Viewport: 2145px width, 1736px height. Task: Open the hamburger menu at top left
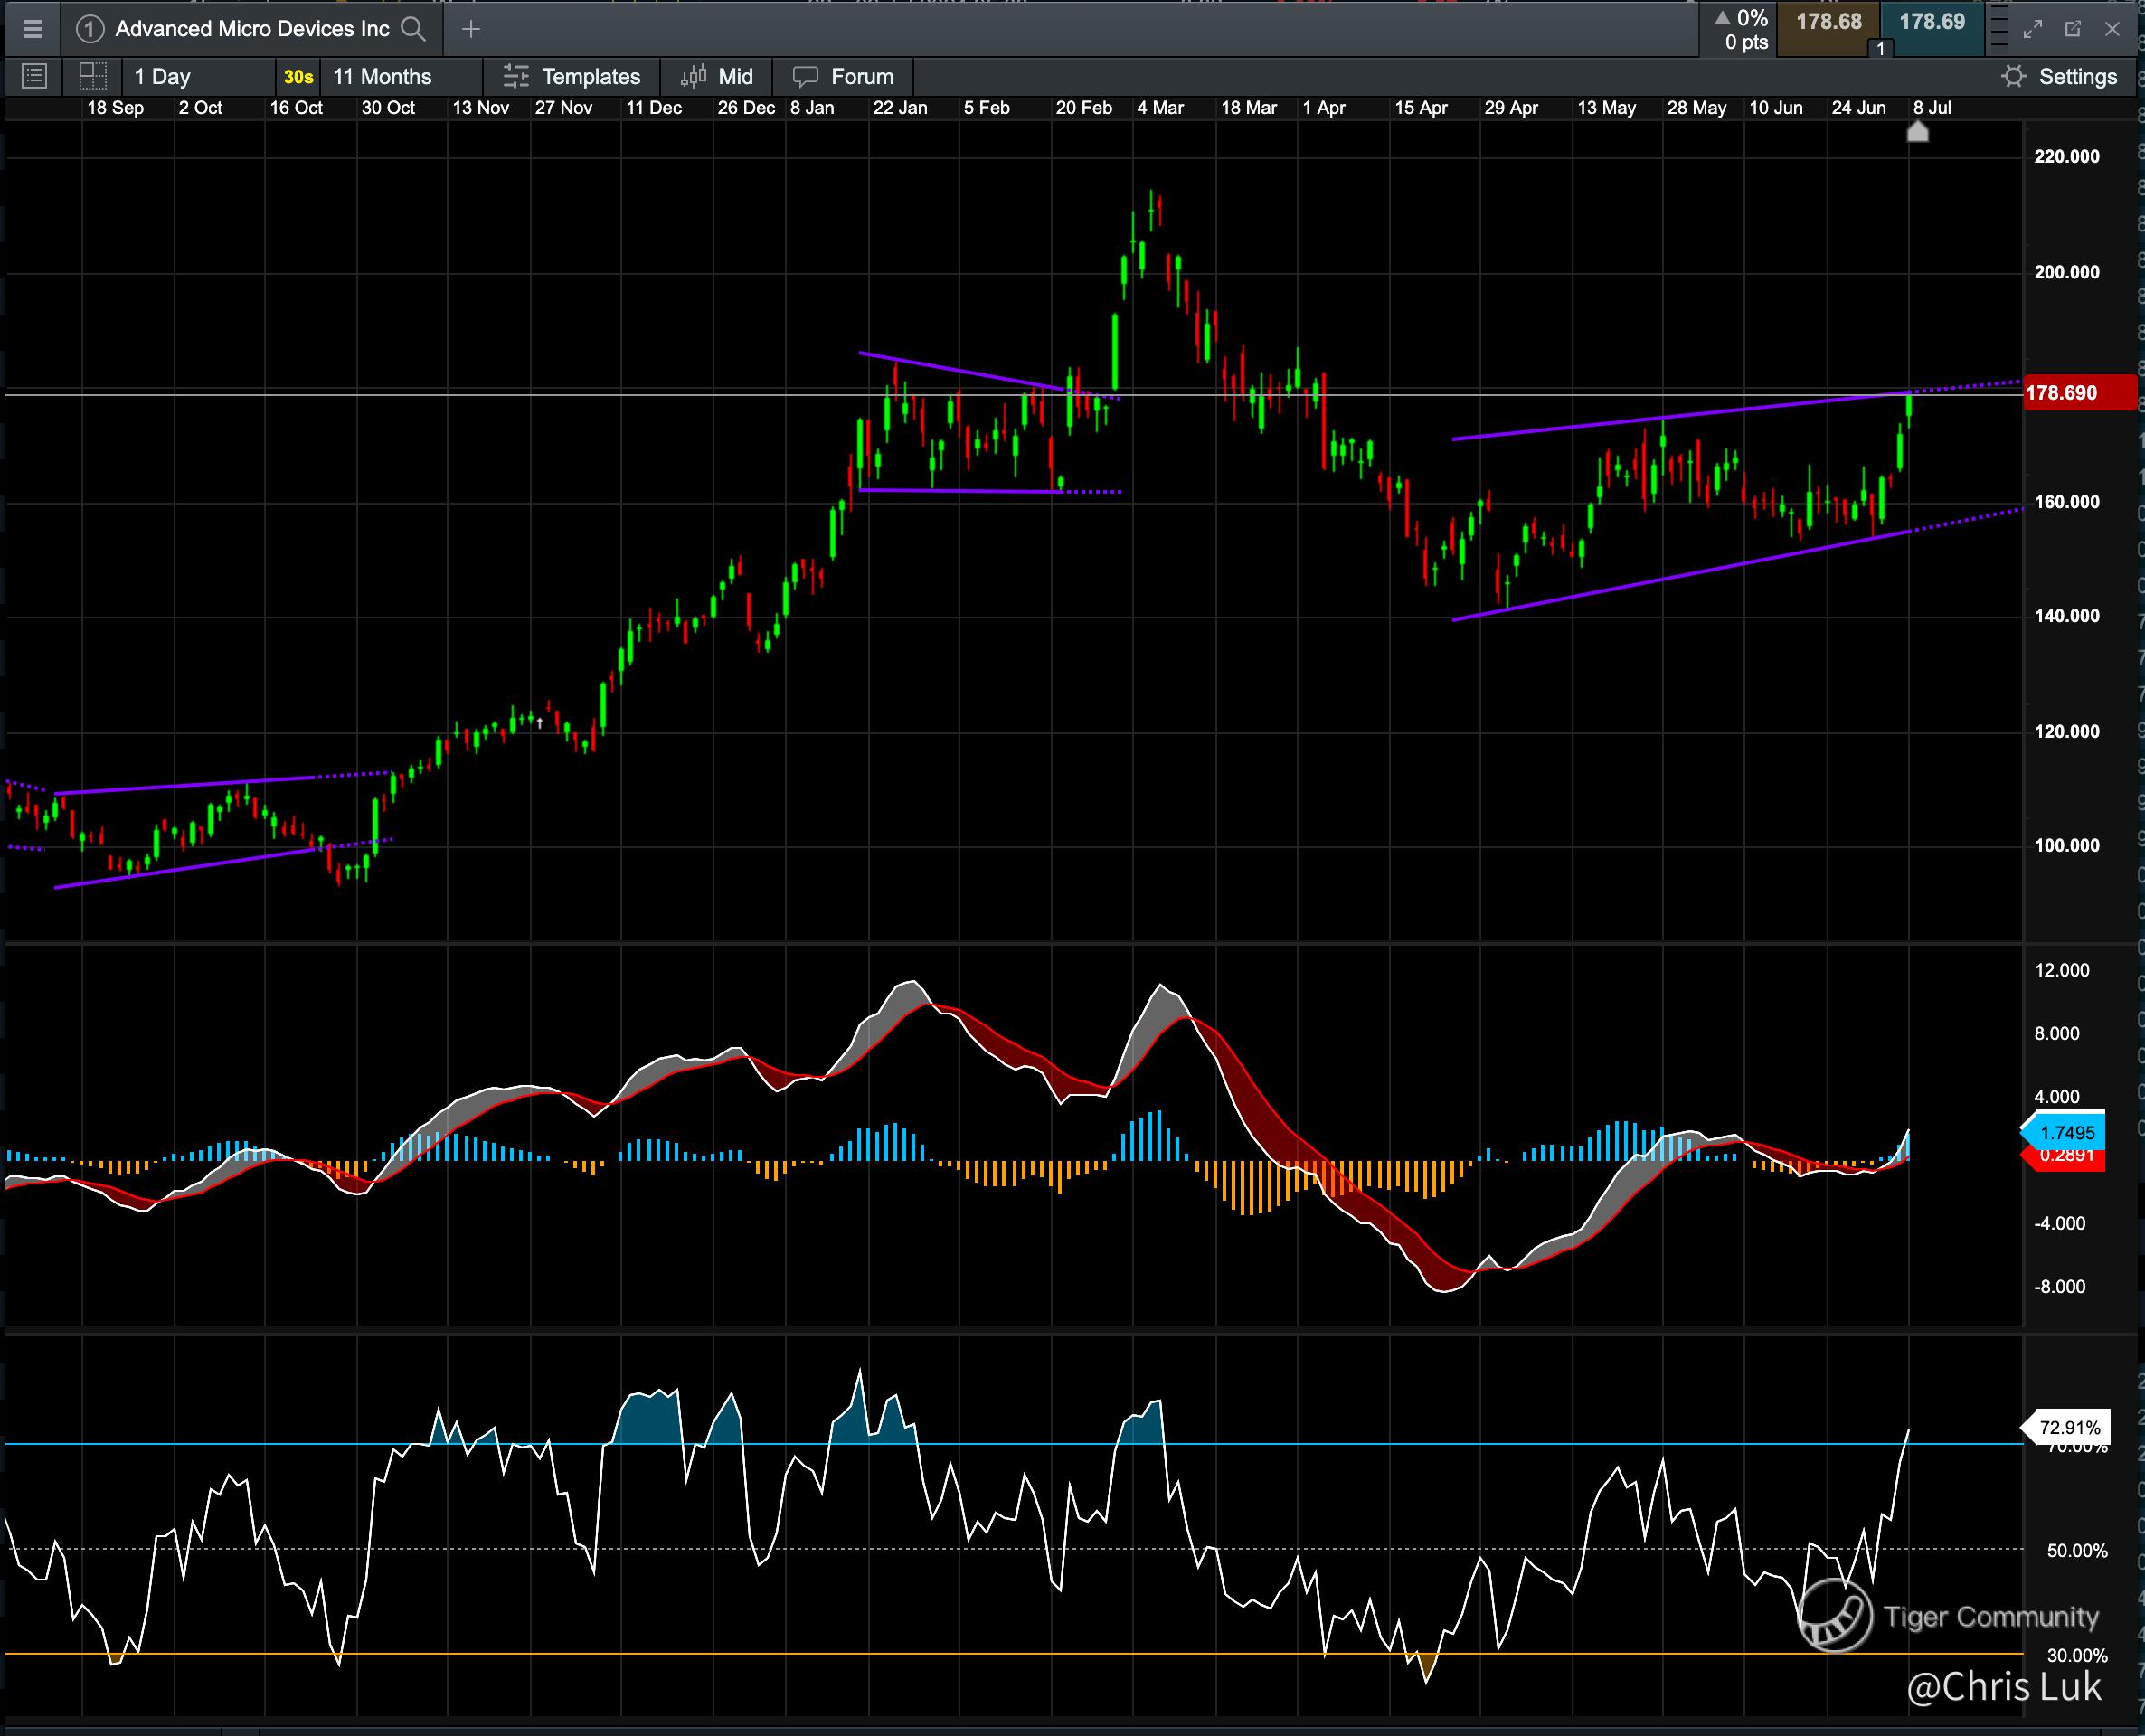pos(32,29)
